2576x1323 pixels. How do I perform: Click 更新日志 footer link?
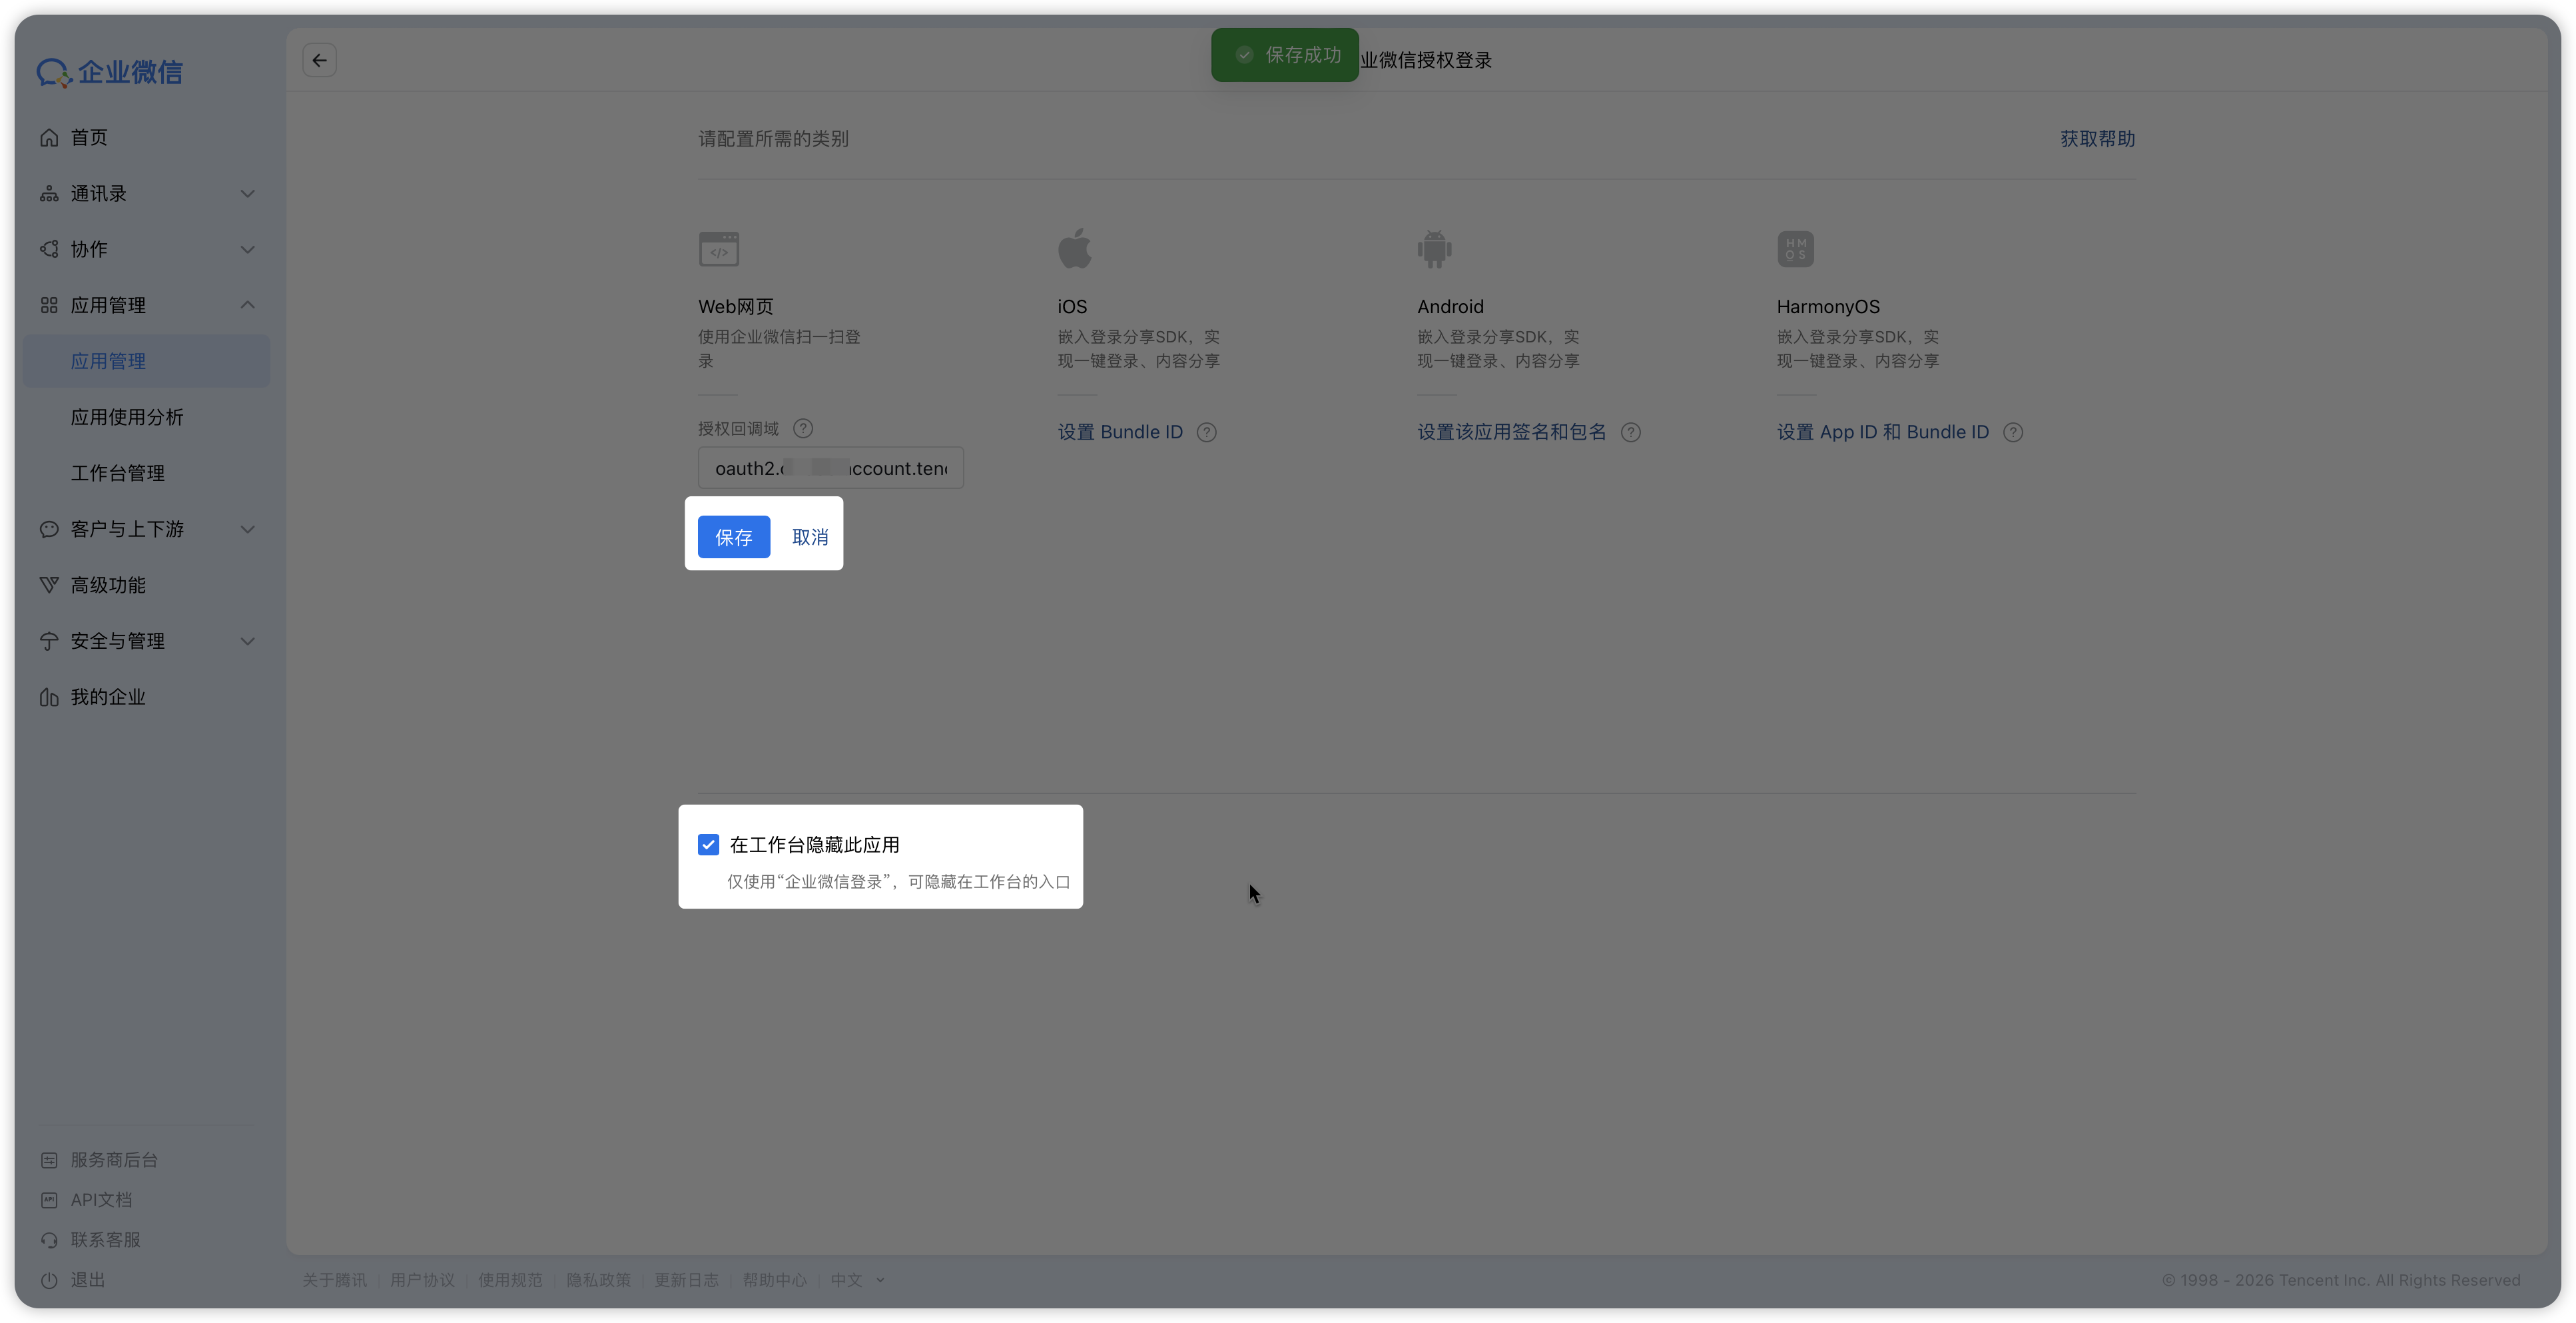[686, 1280]
